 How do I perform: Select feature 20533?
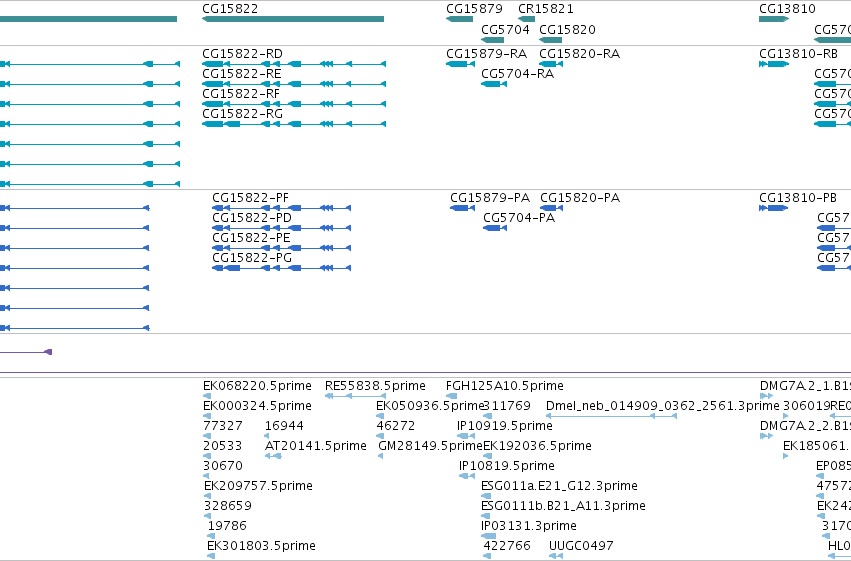pos(223,446)
